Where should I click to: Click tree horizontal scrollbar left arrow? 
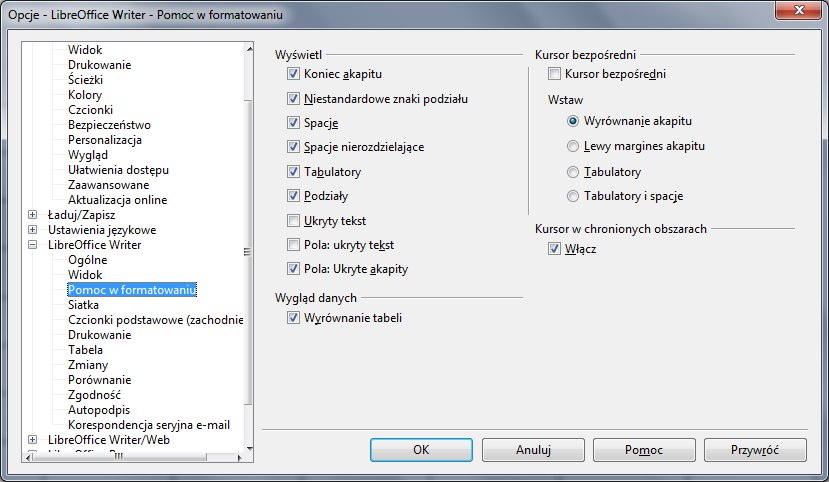click(27, 458)
